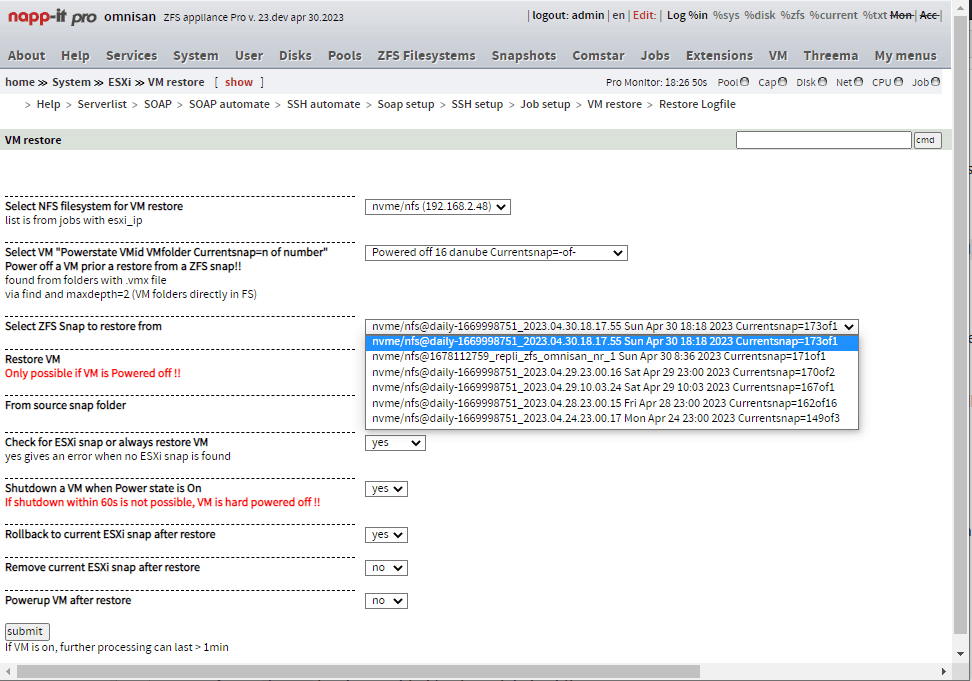Open the Jobs menu
The image size is (972, 681).
click(x=655, y=56)
